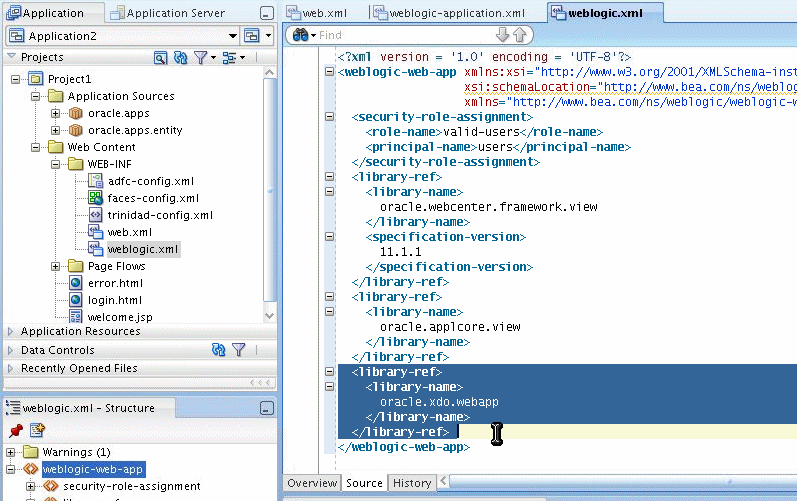The image size is (797, 501).
Task: Expand the Recently Opened Files section
Action: point(10,368)
